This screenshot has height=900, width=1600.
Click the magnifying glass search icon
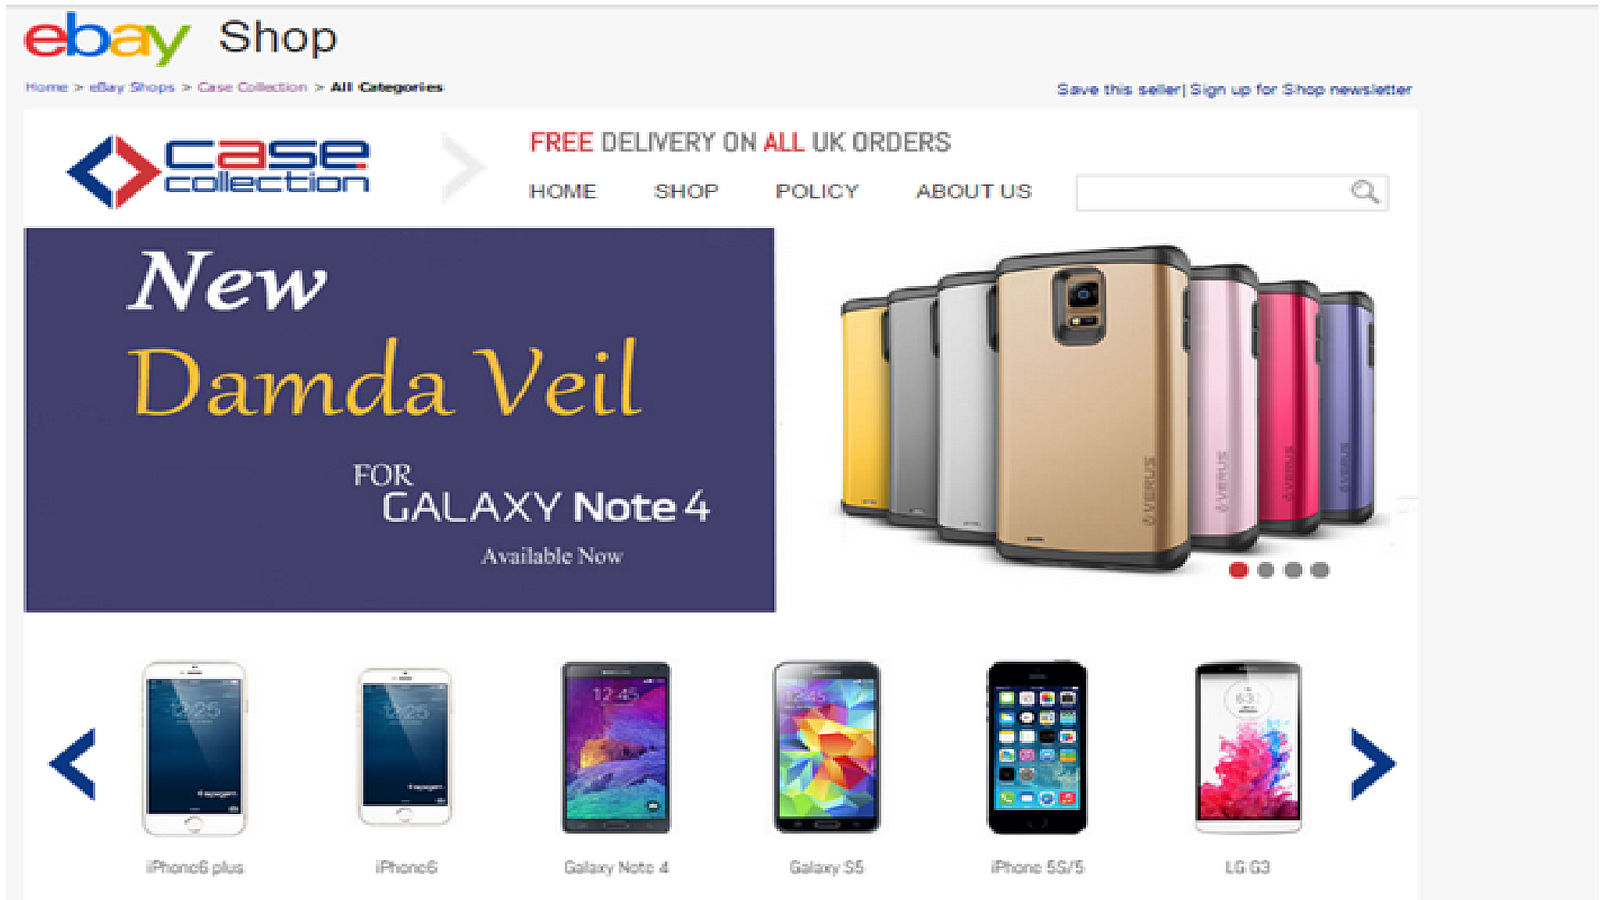click(1365, 192)
